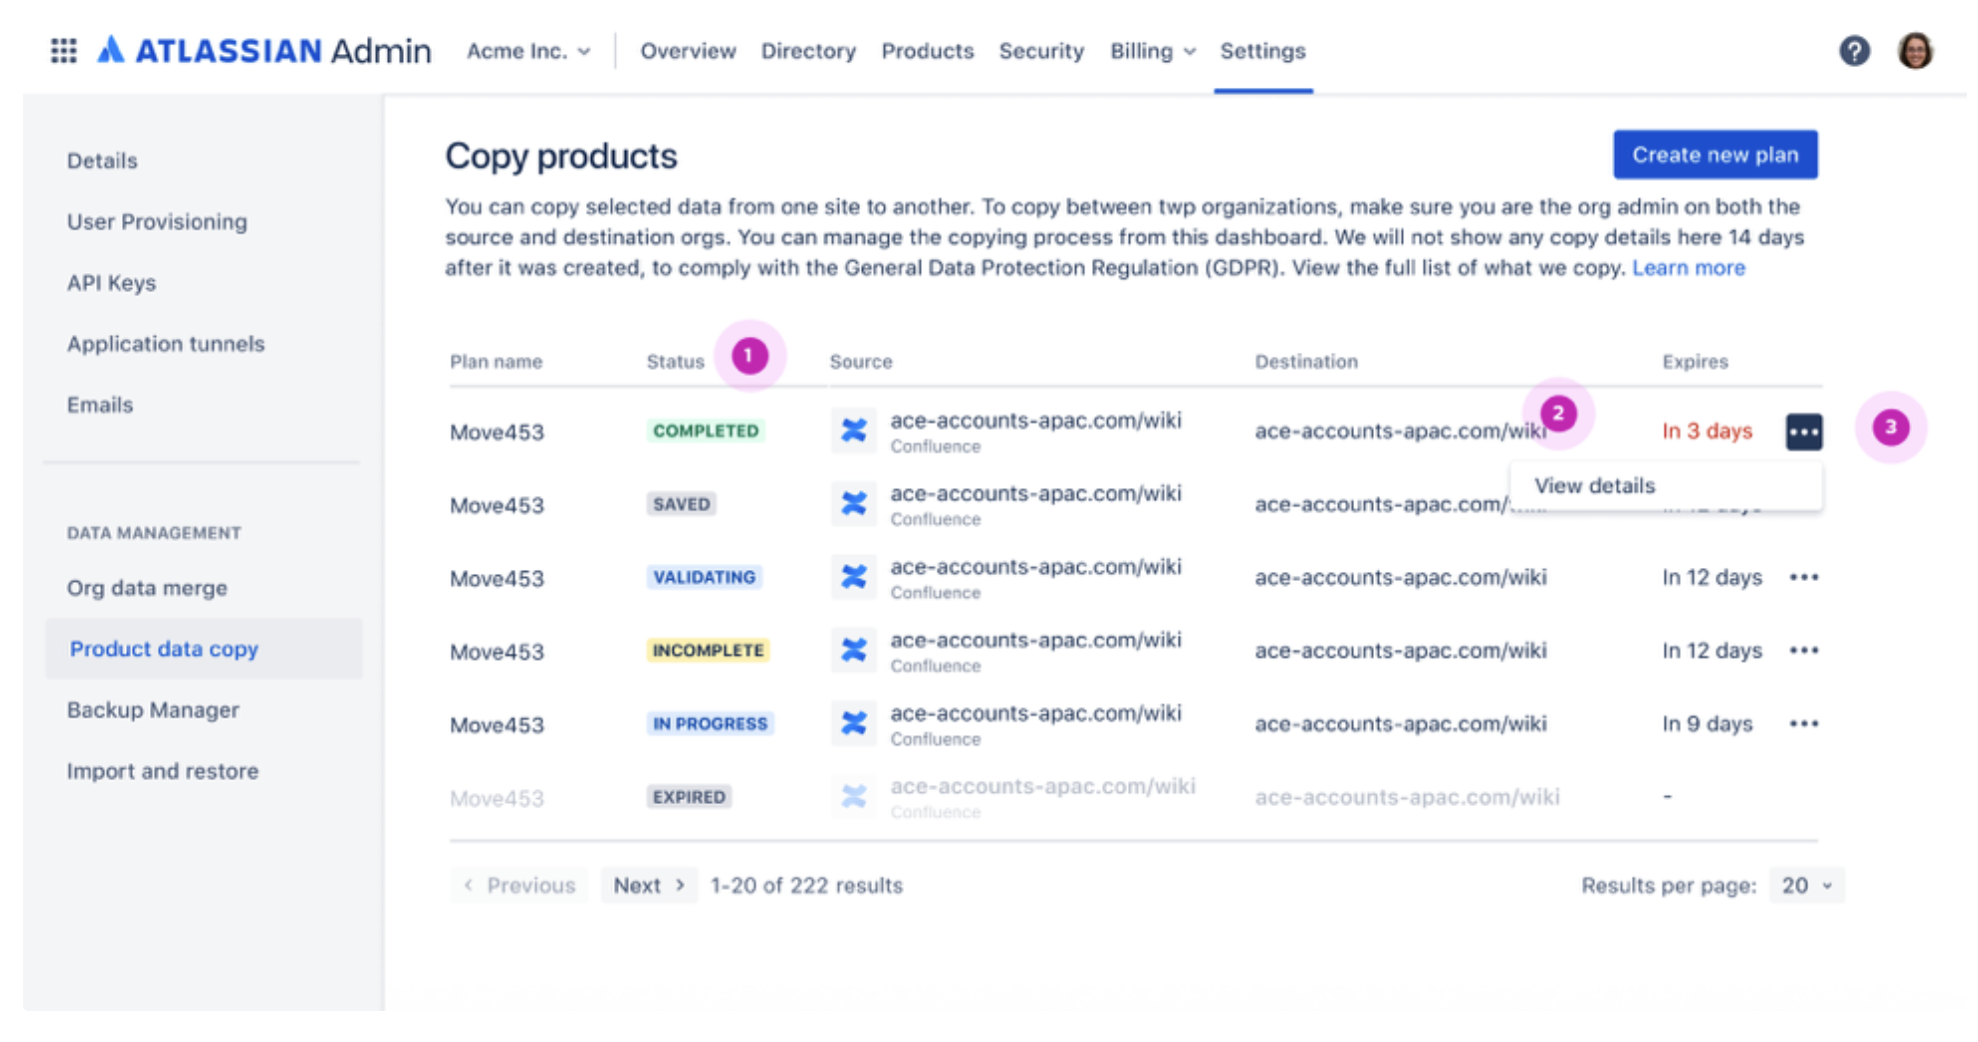Click the INCOMPLETE status badge

[x=708, y=650]
